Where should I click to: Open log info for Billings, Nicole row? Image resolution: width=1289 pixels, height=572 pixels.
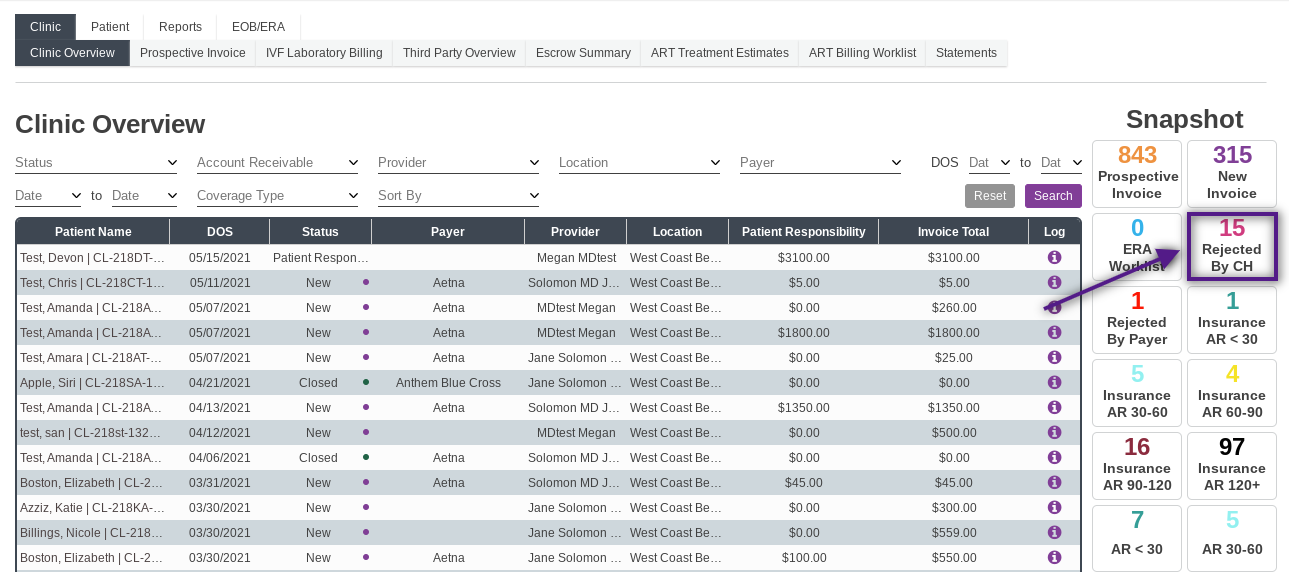point(1054,532)
